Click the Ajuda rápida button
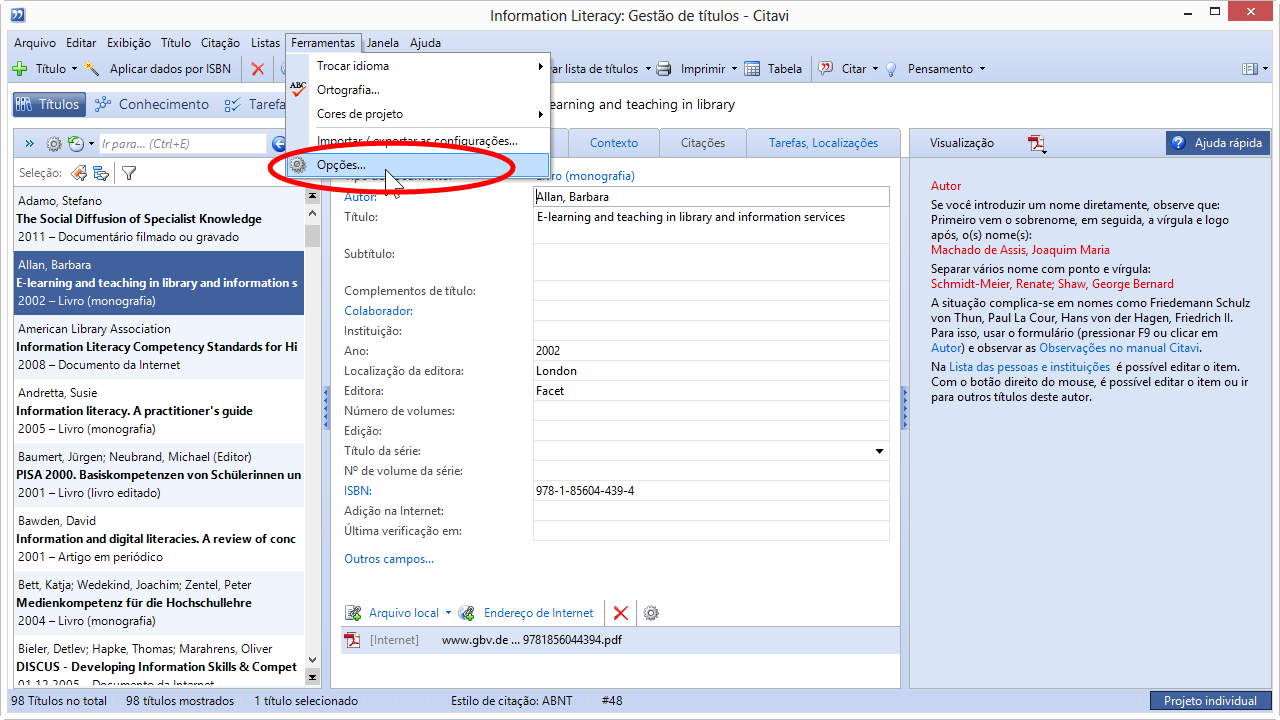Image resolution: width=1280 pixels, height=720 pixels. coord(1217,143)
